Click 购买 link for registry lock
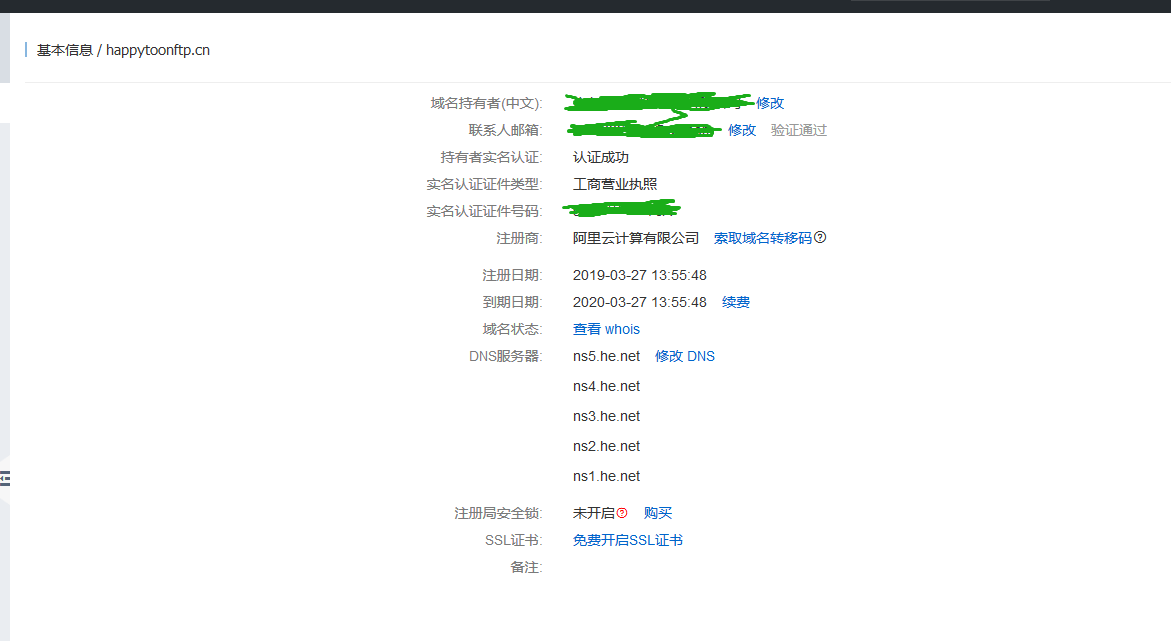This screenshot has width=1171, height=641. click(x=658, y=513)
